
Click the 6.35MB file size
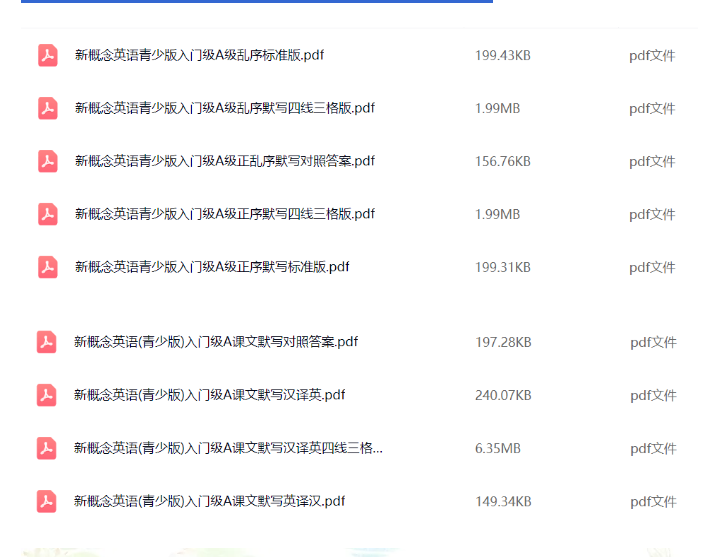(498, 449)
